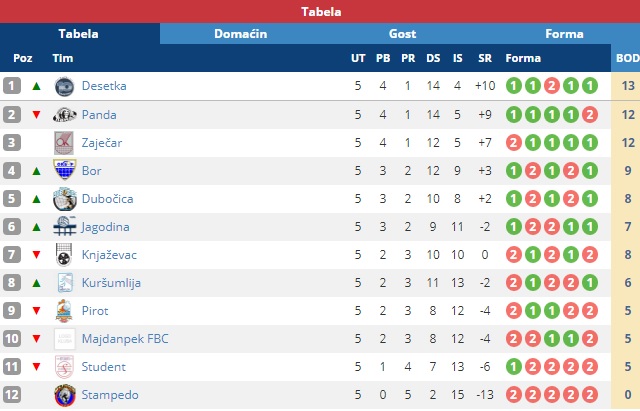640x411 pixels.
Task: Click the SR column header
Action: coord(485,58)
